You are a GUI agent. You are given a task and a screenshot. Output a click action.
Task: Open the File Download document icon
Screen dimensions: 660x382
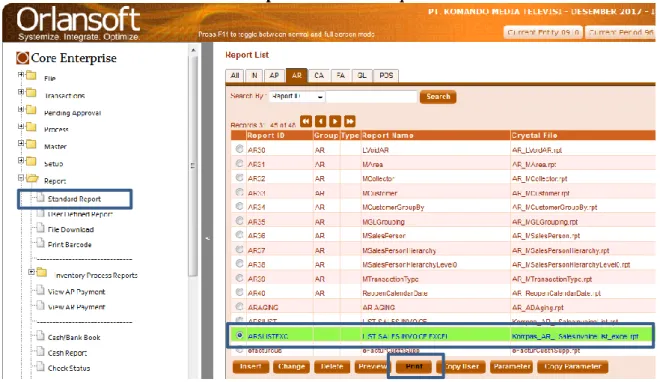pyautogui.click(x=40, y=228)
